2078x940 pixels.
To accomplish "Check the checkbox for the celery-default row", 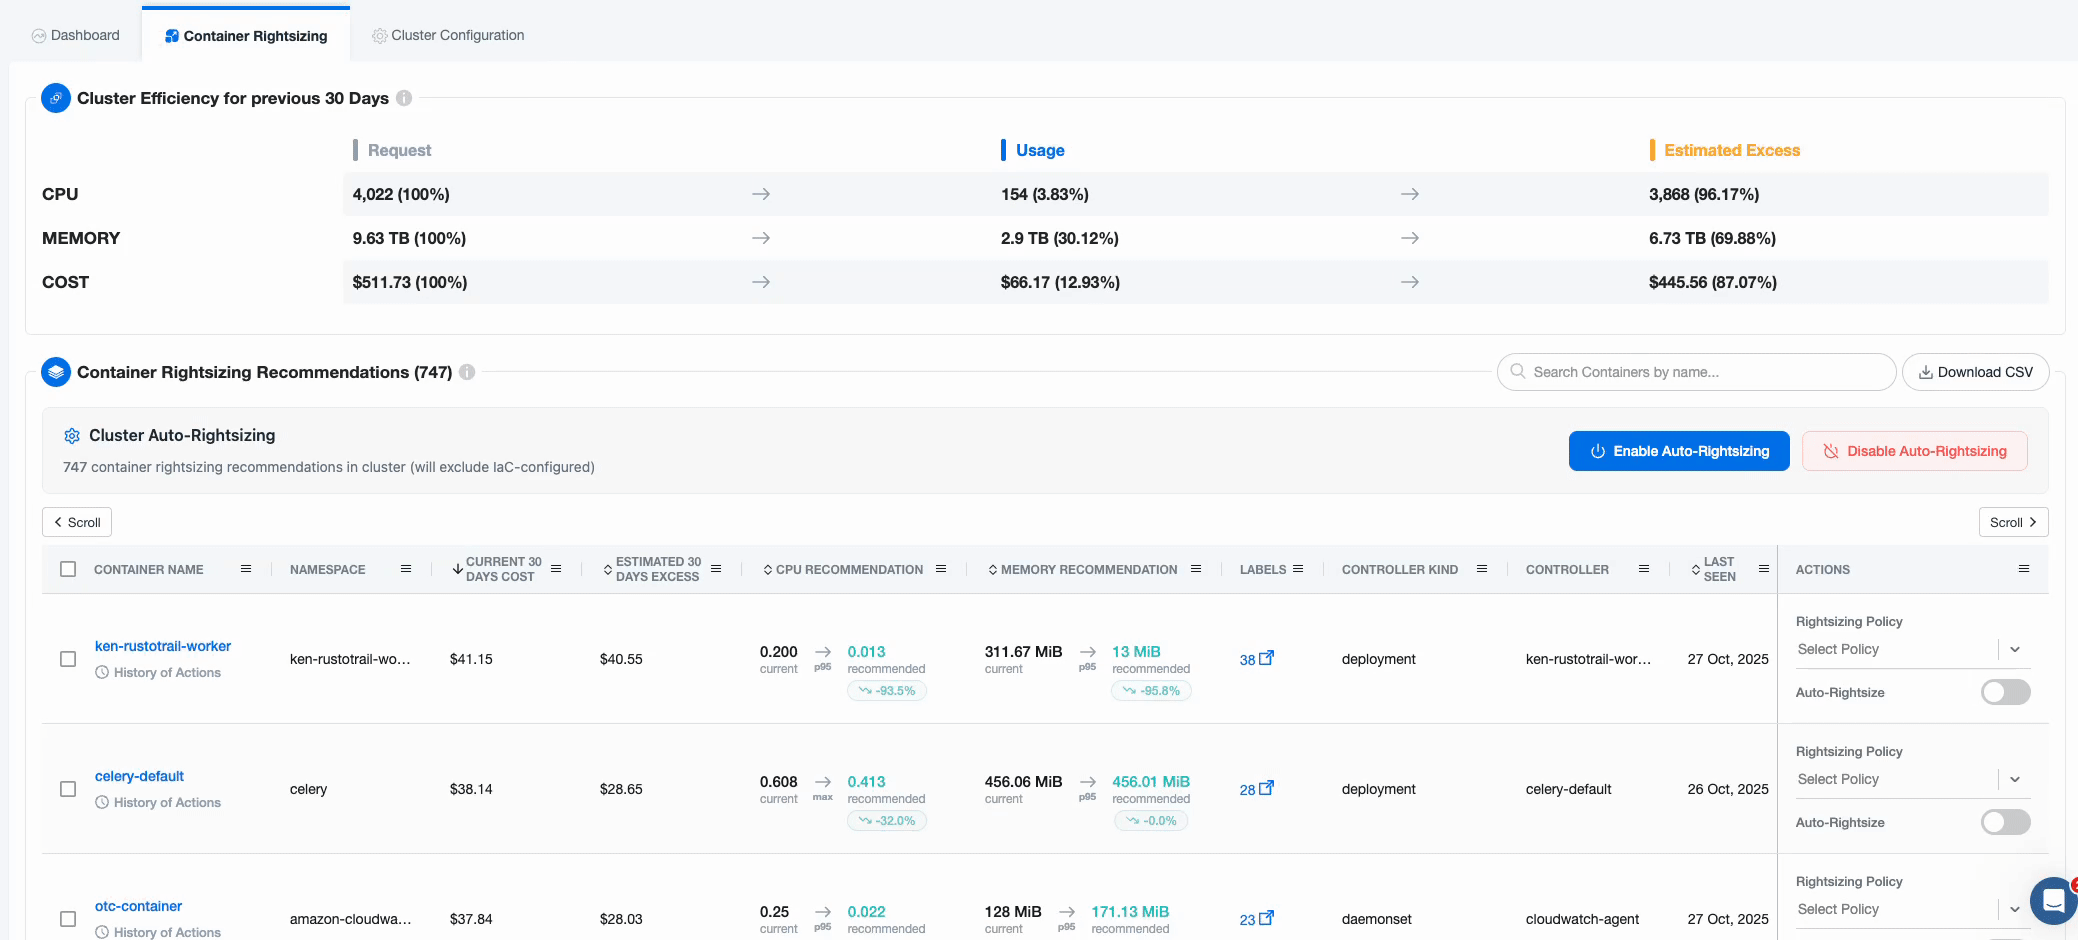I will pyautogui.click(x=68, y=789).
